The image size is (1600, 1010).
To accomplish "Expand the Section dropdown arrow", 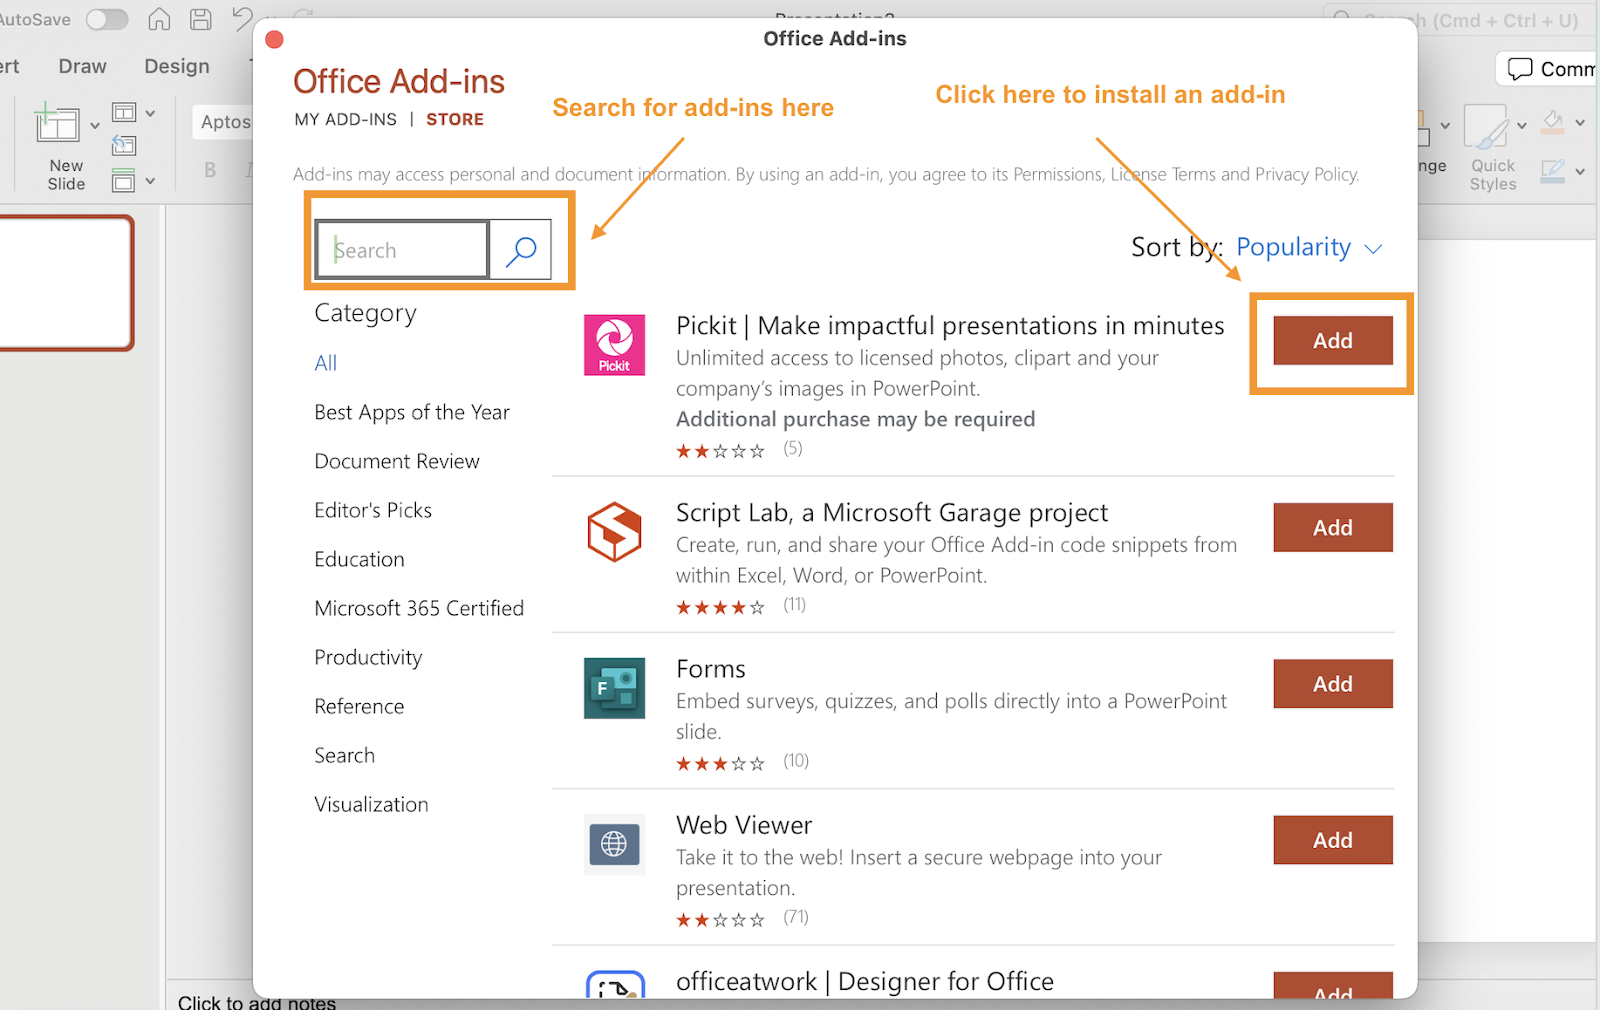I will 150,181.
